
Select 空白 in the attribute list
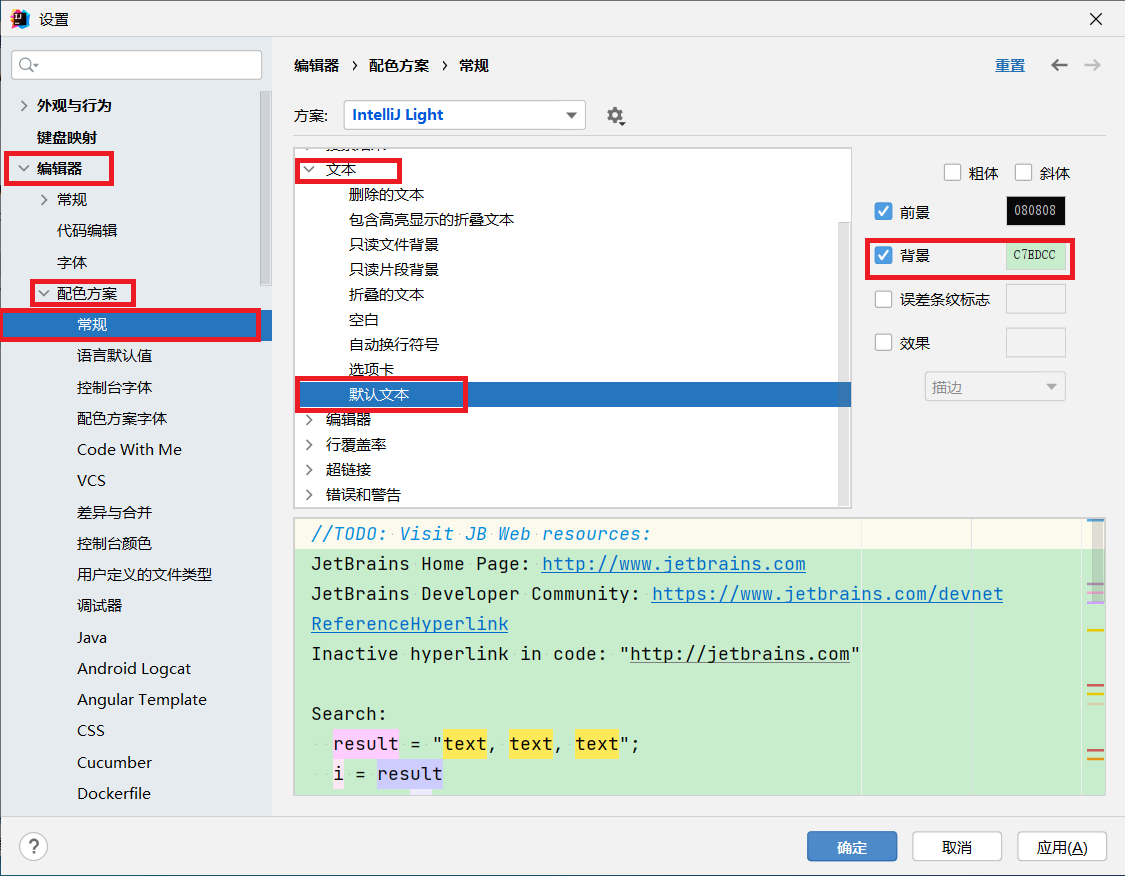pyautogui.click(x=363, y=319)
